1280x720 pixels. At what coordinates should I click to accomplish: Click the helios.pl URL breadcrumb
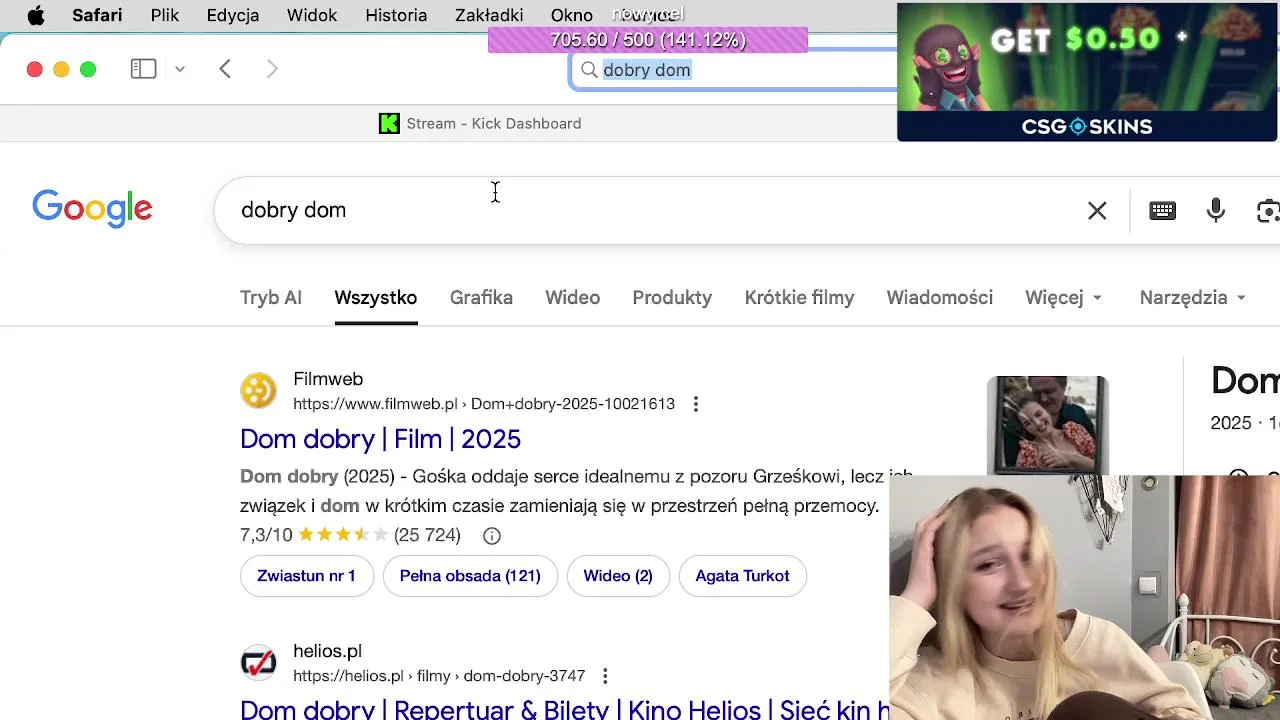pyautogui.click(x=439, y=676)
